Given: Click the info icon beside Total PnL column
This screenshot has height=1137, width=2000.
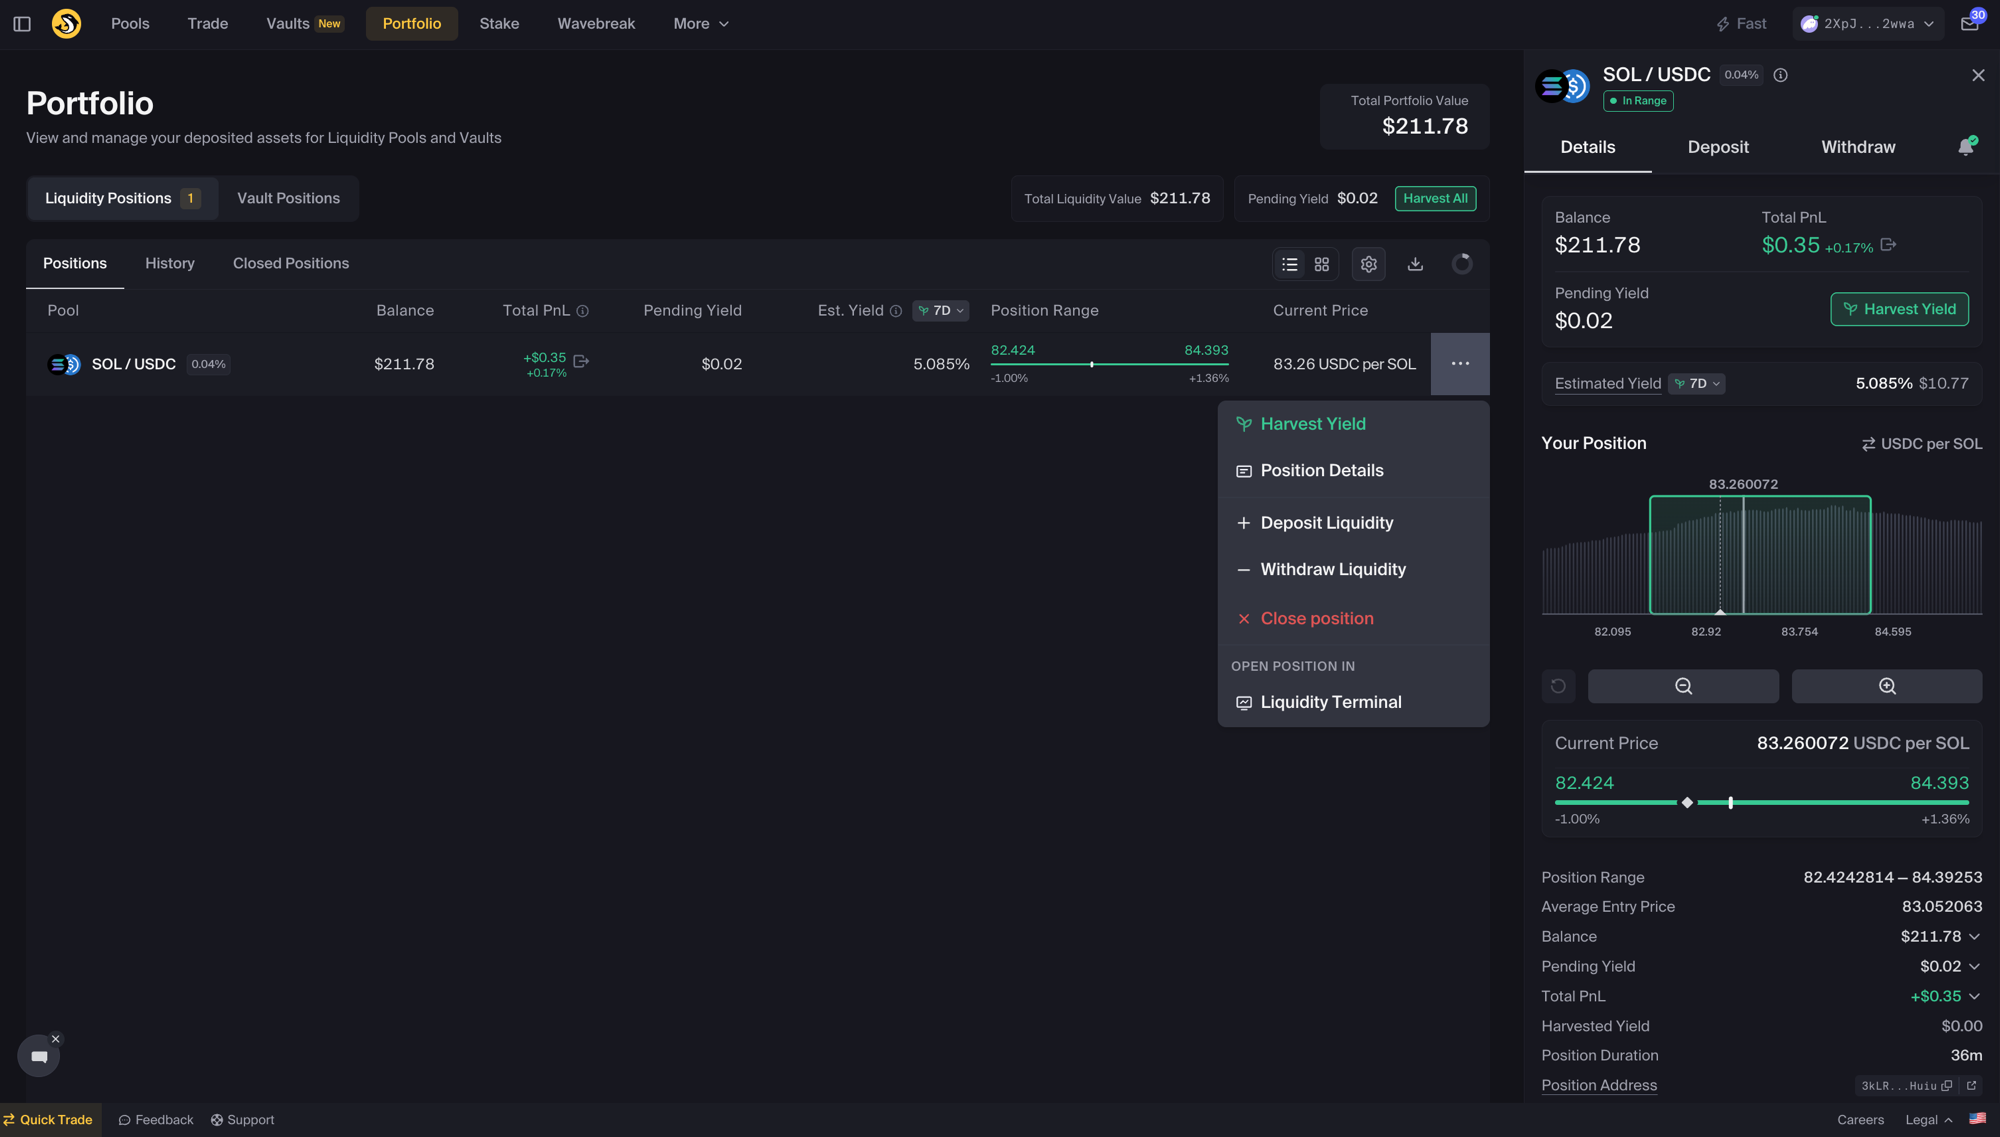Looking at the screenshot, I should tap(583, 311).
